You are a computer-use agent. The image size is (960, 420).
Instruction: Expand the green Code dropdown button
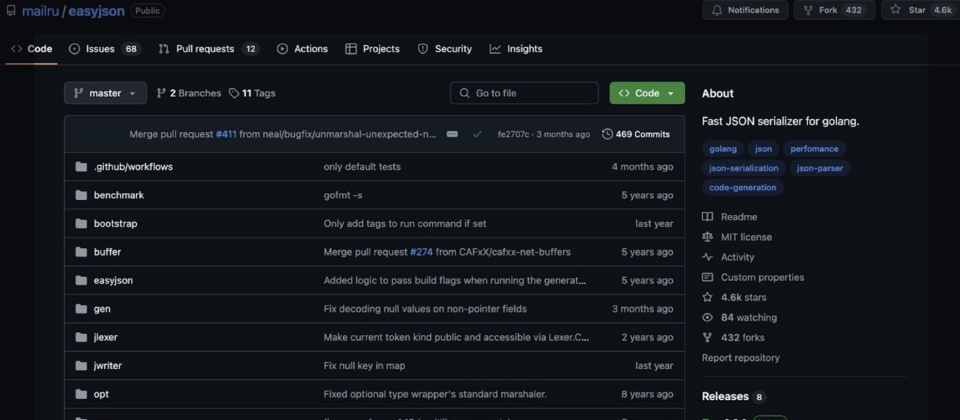647,93
